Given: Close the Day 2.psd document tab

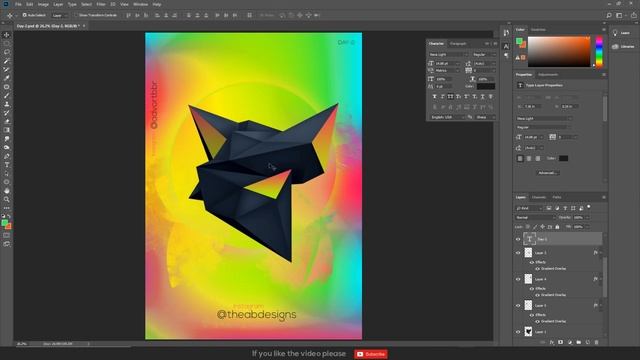Looking at the screenshot, I should 84,26.
